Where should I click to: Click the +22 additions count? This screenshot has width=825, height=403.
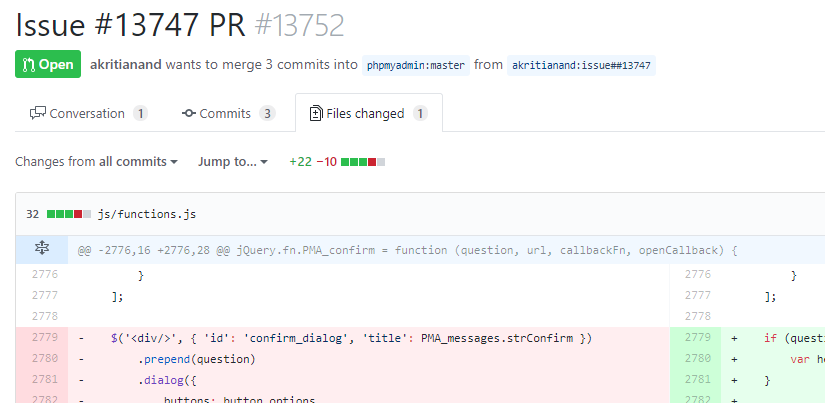point(300,162)
